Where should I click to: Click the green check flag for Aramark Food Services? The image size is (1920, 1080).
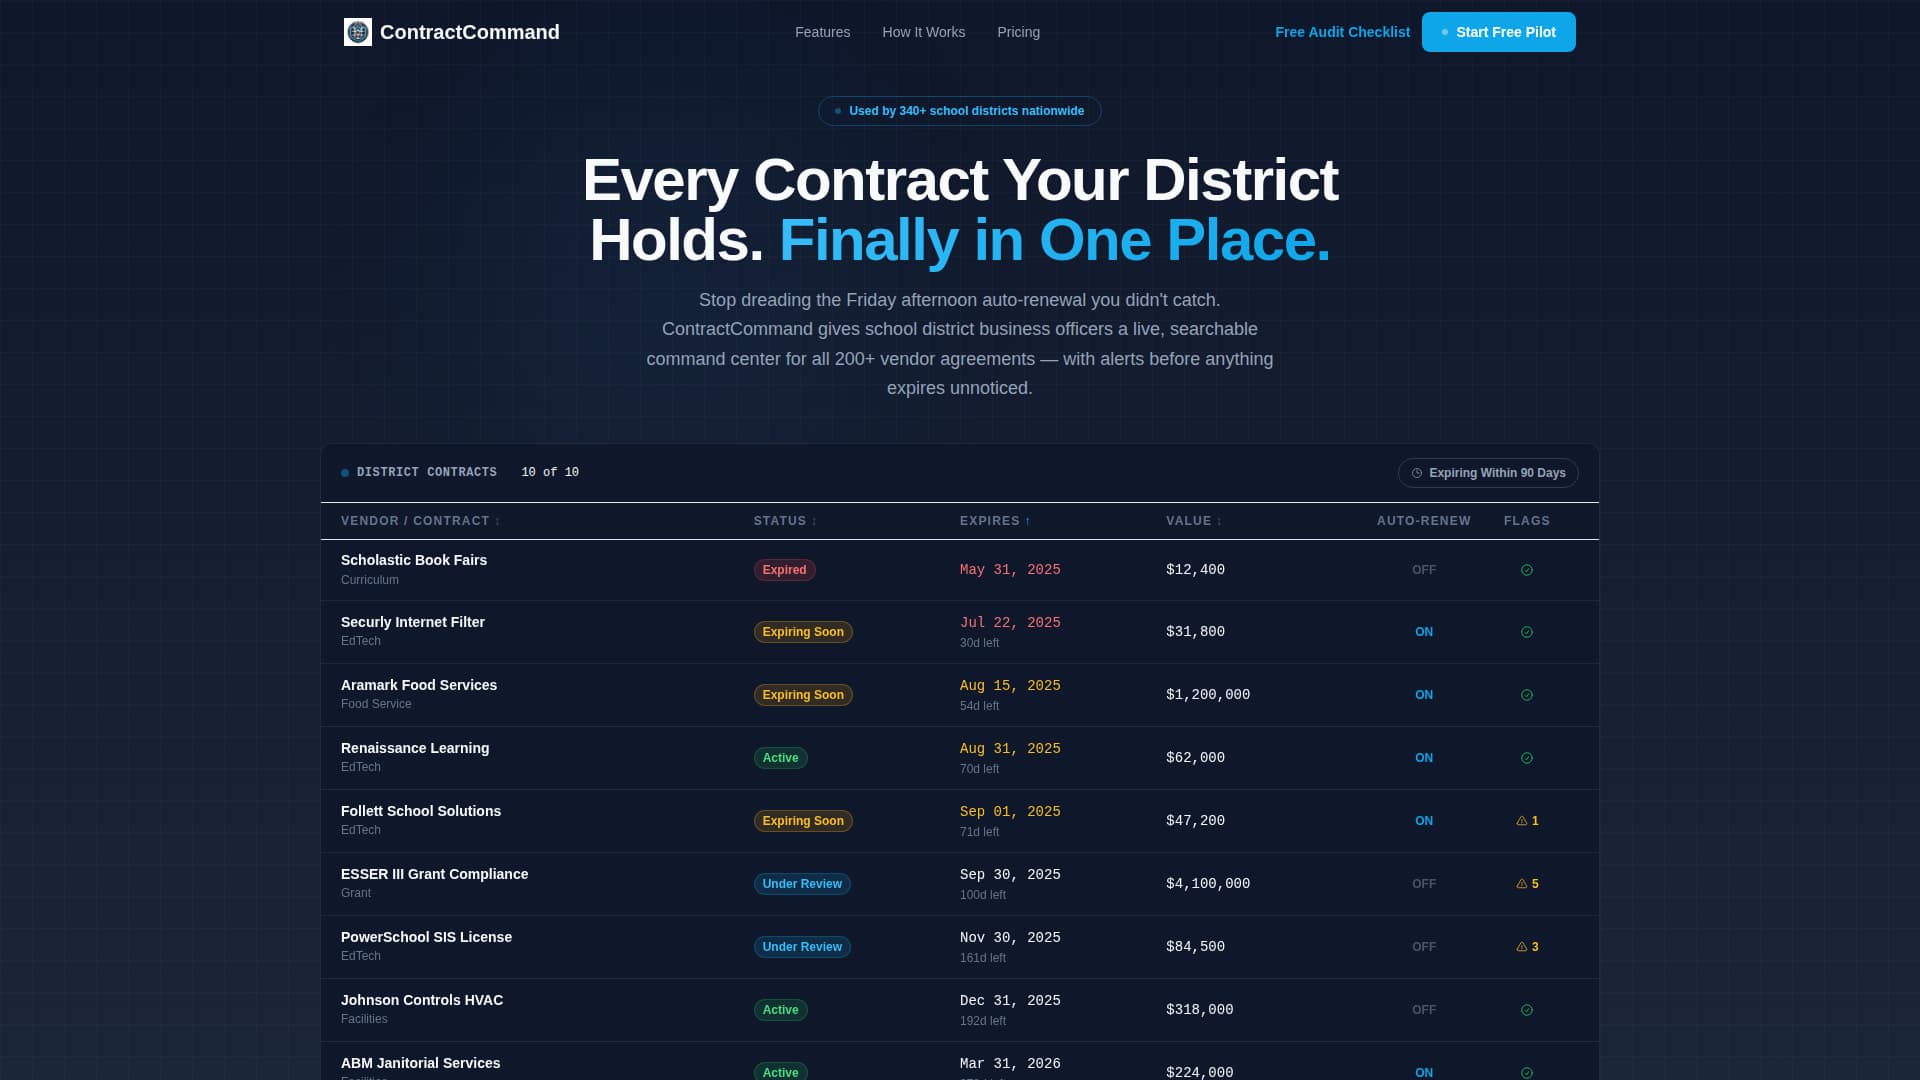point(1526,695)
